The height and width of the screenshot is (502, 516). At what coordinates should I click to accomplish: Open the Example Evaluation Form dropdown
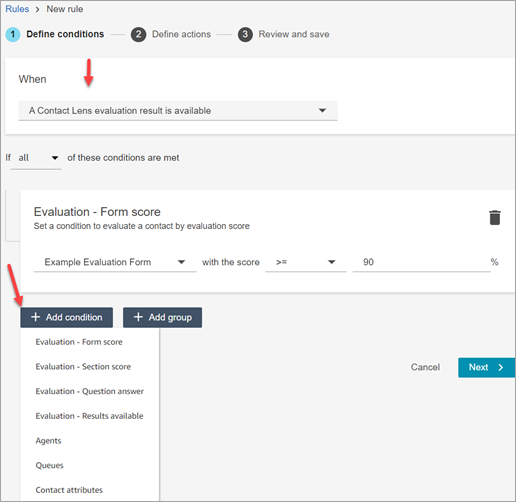115,262
